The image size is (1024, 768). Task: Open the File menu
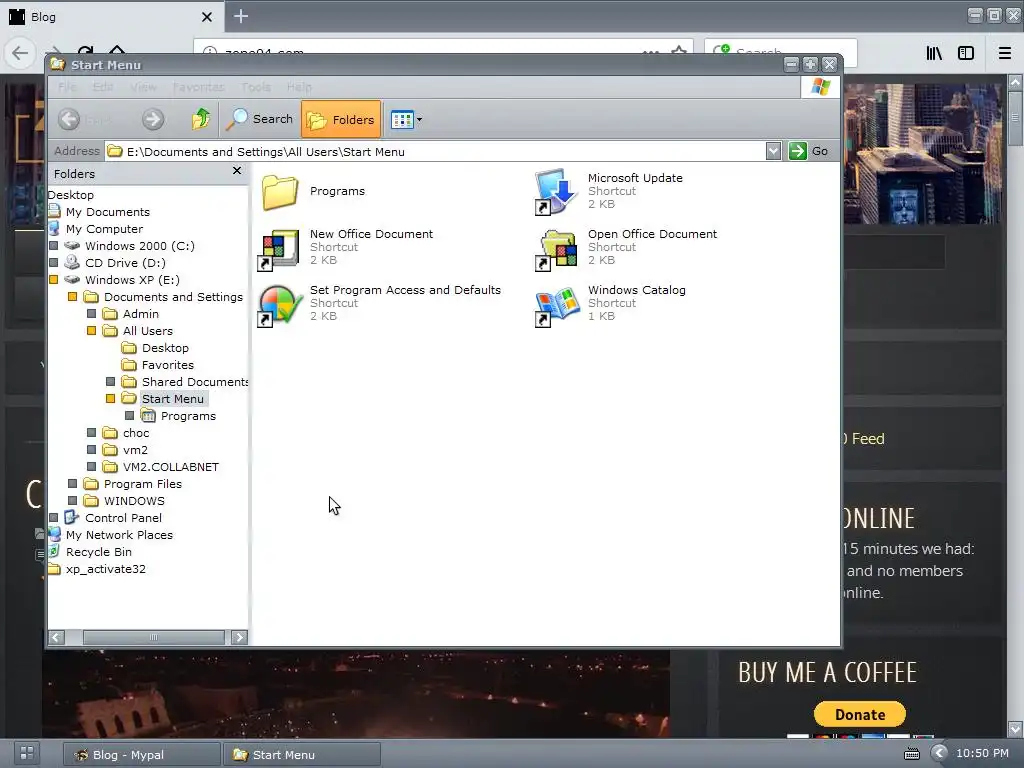67,87
